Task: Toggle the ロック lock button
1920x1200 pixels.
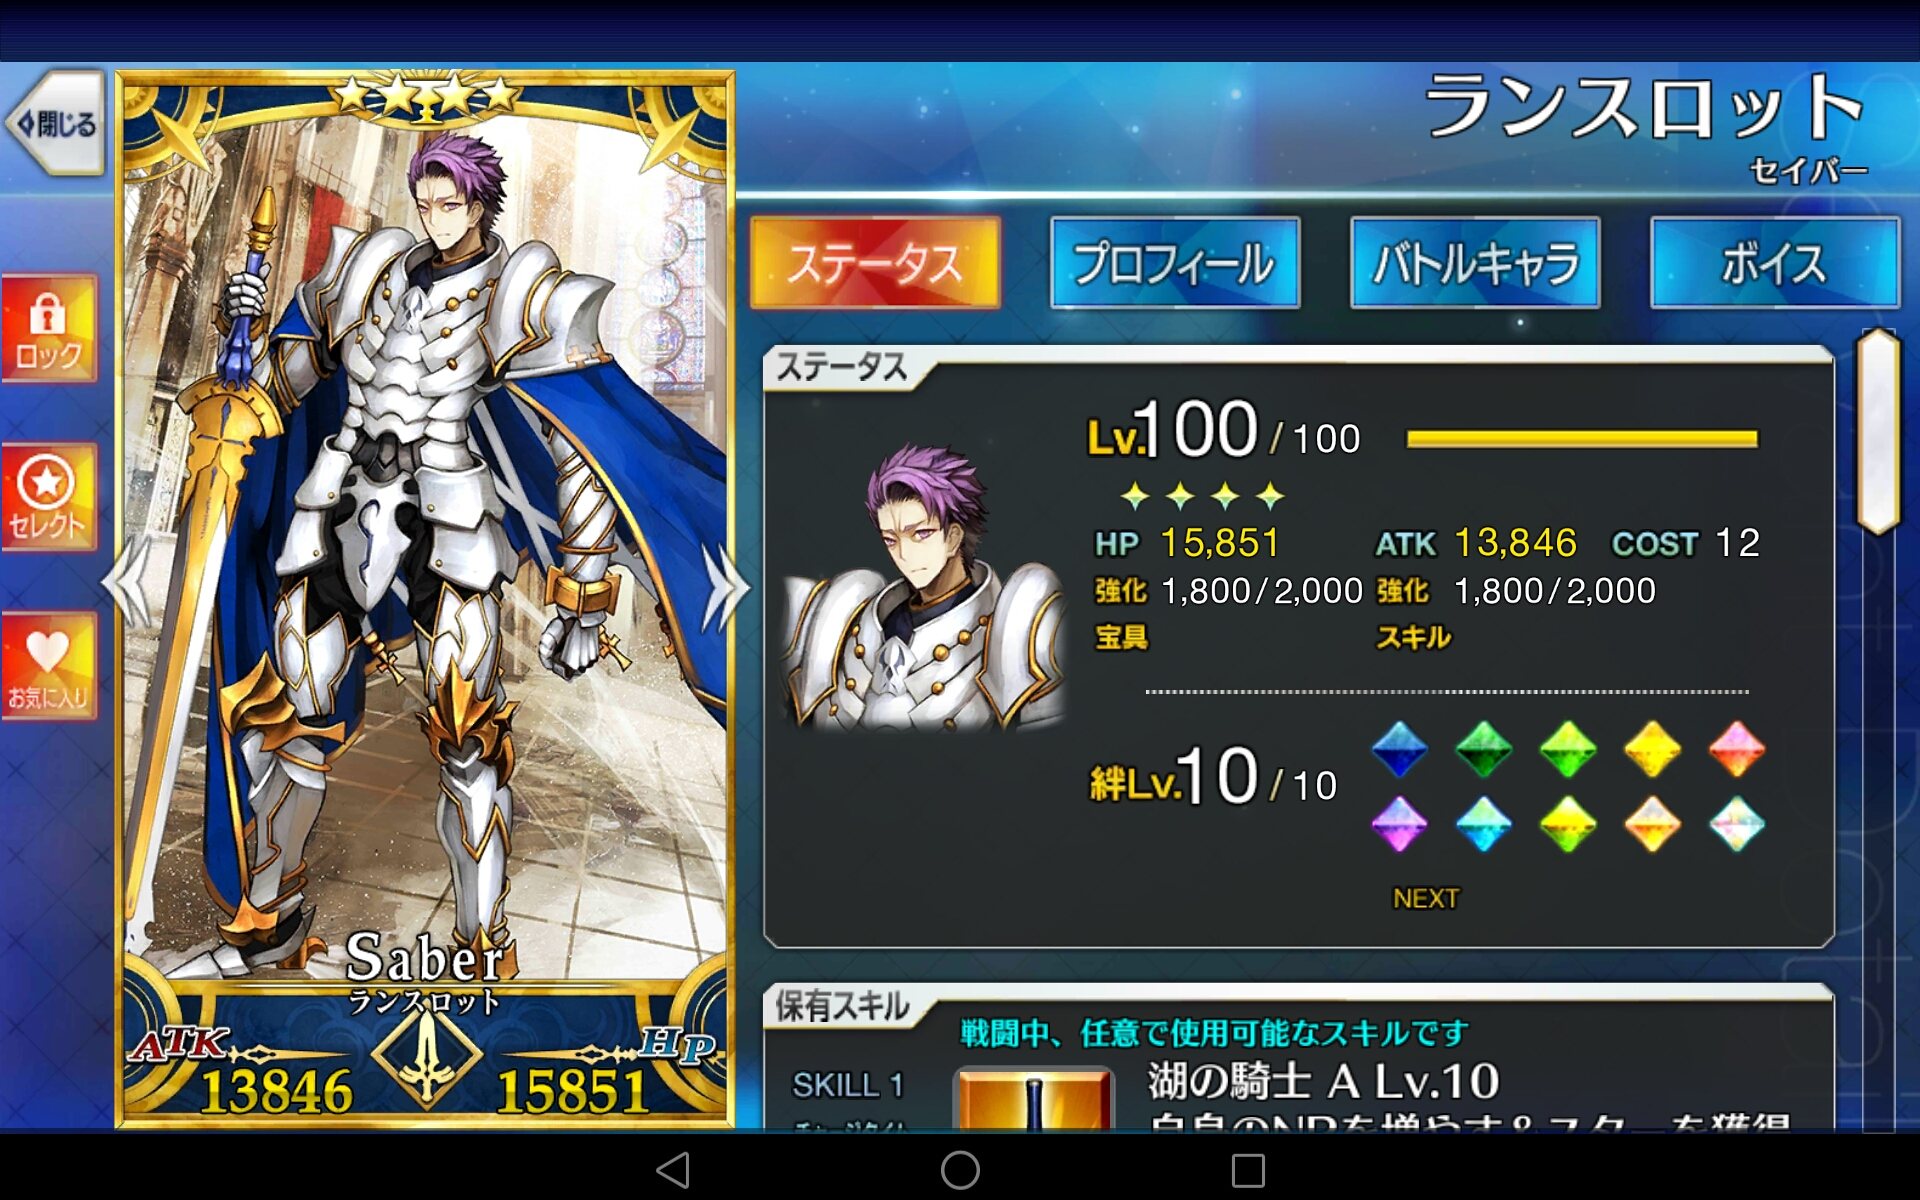Action: (49, 329)
